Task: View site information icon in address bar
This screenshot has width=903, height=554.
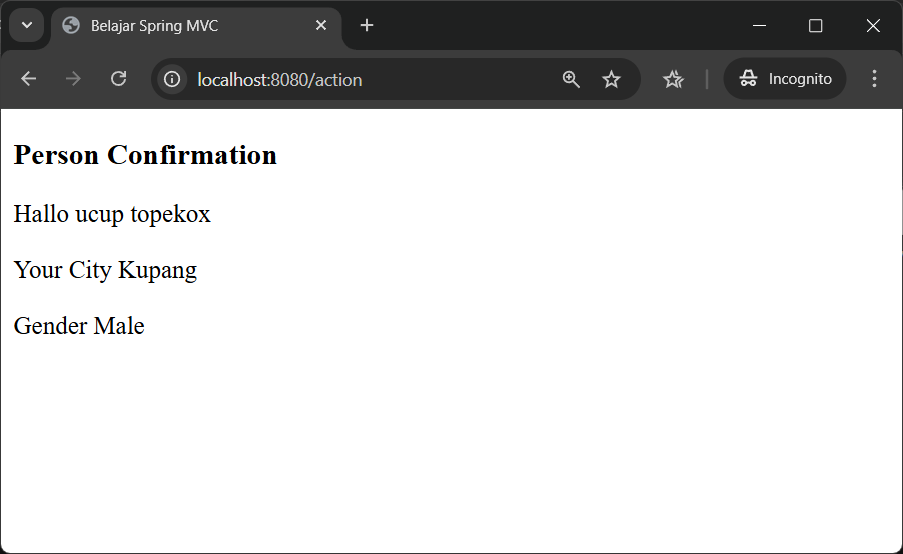Action: point(172,79)
